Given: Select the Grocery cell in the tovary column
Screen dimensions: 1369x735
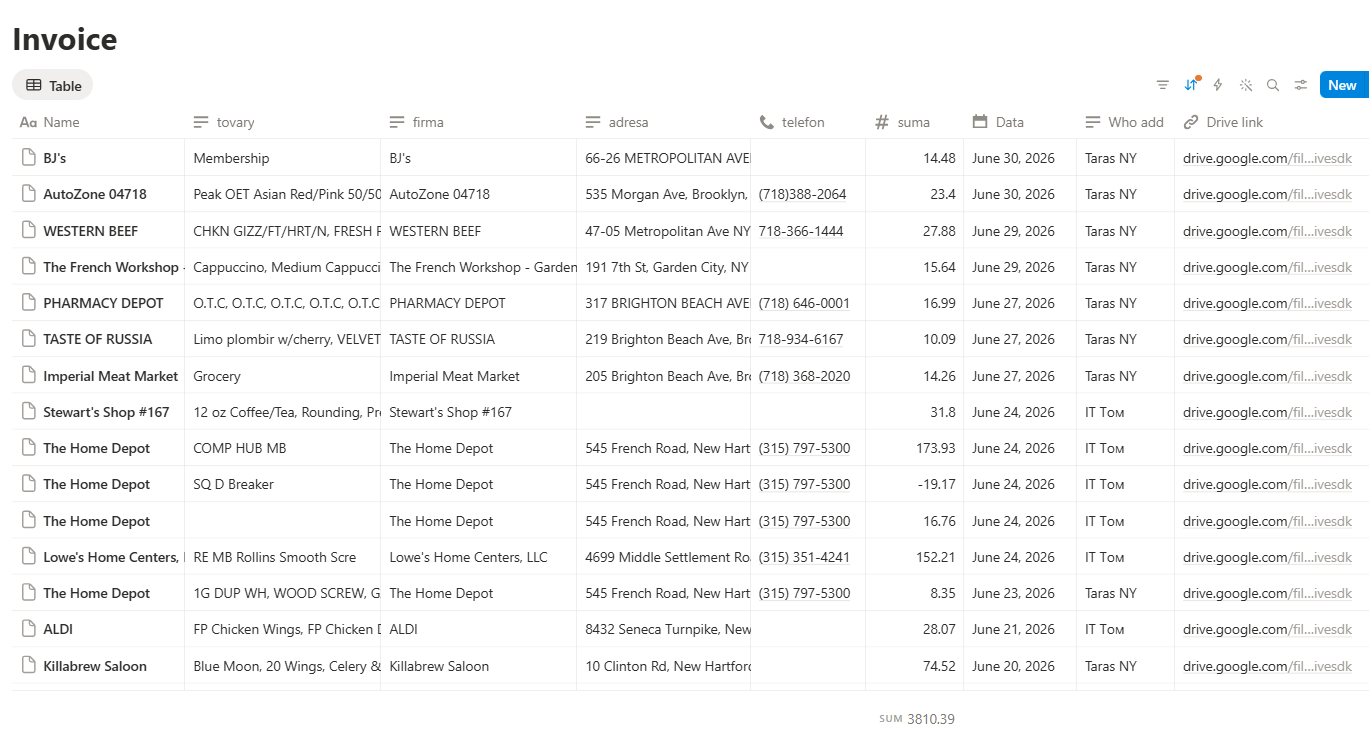Looking at the screenshot, I should [282, 376].
